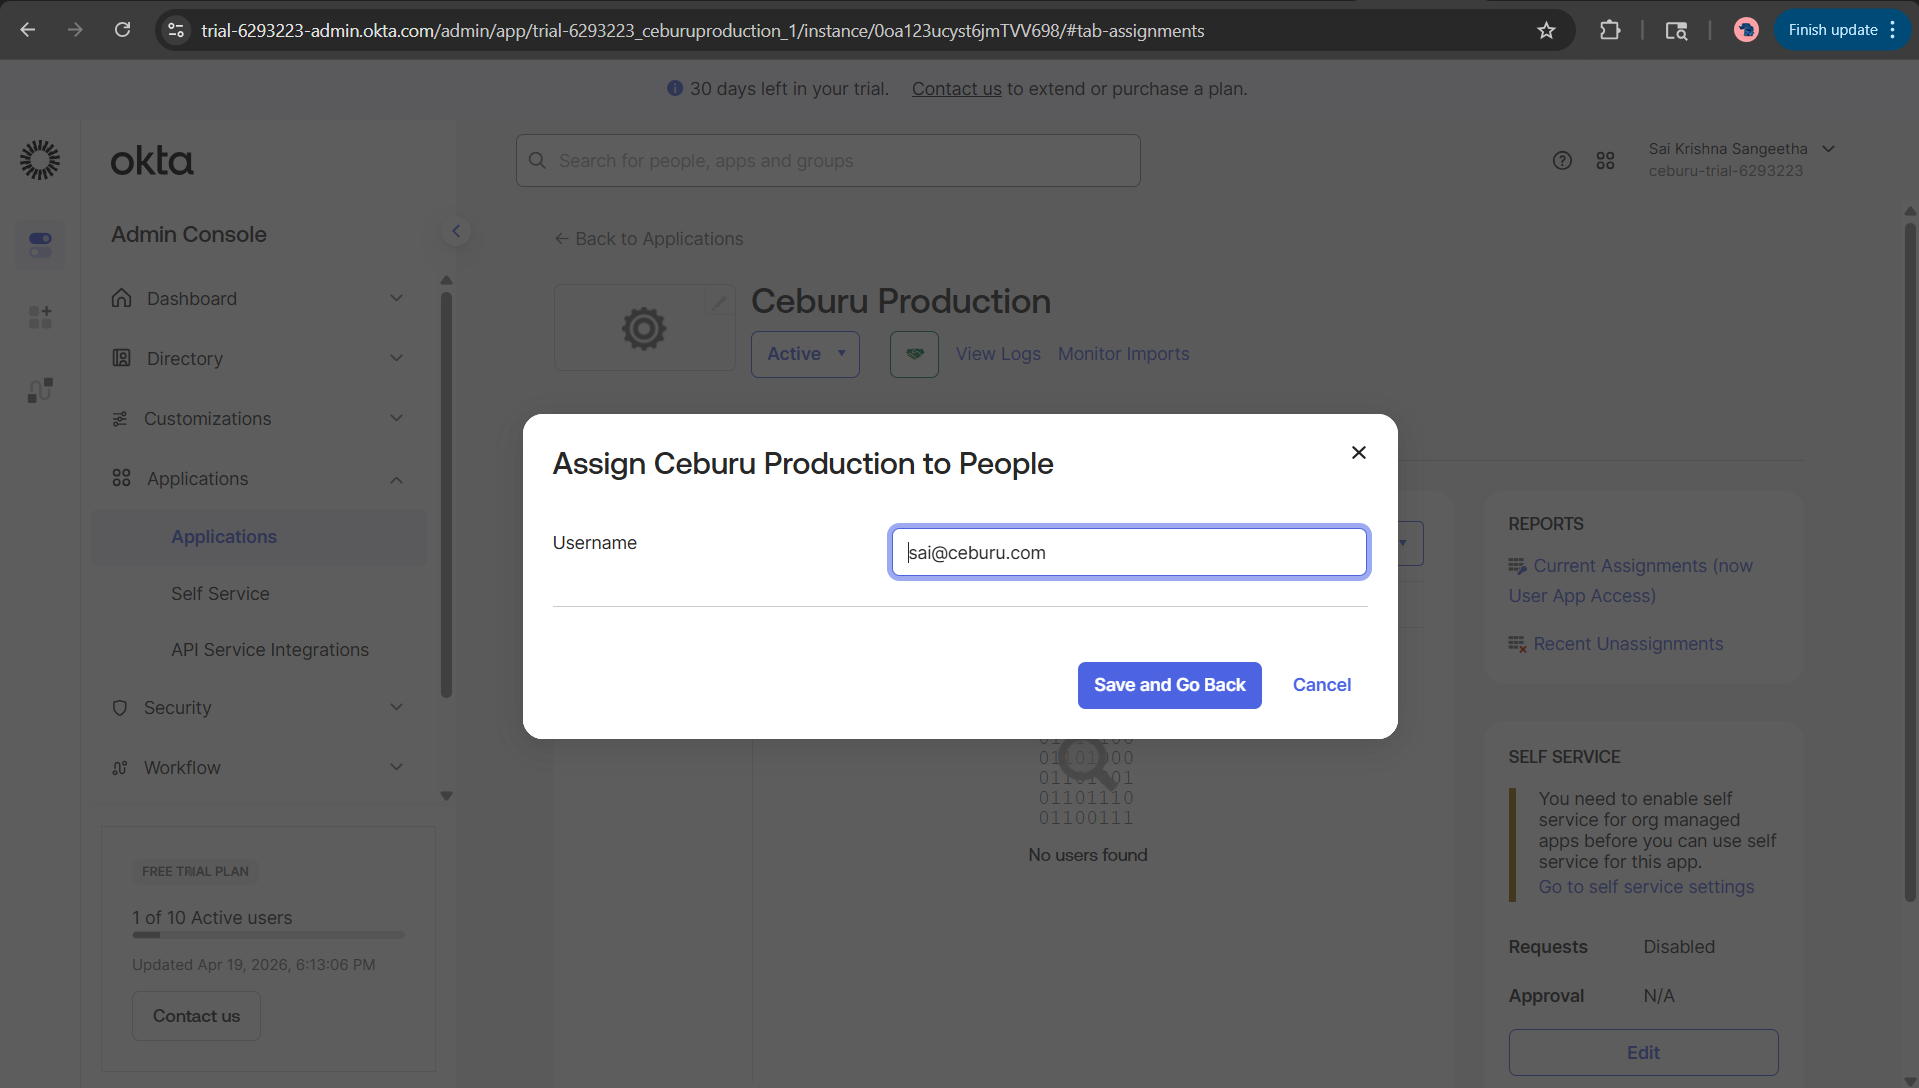Click the Username input field
The width and height of the screenshot is (1919, 1088).
(x=1129, y=552)
